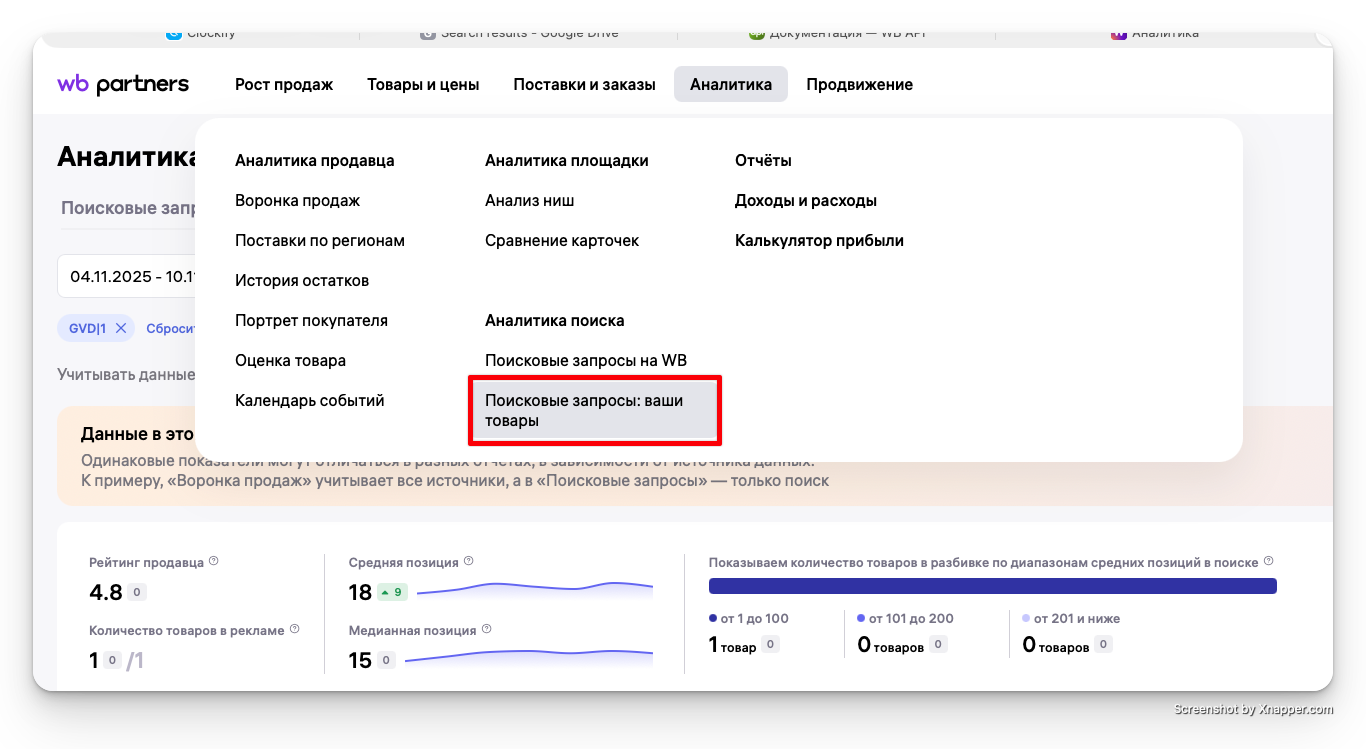
Task: Go to Сравнение карточек
Action: coord(561,240)
